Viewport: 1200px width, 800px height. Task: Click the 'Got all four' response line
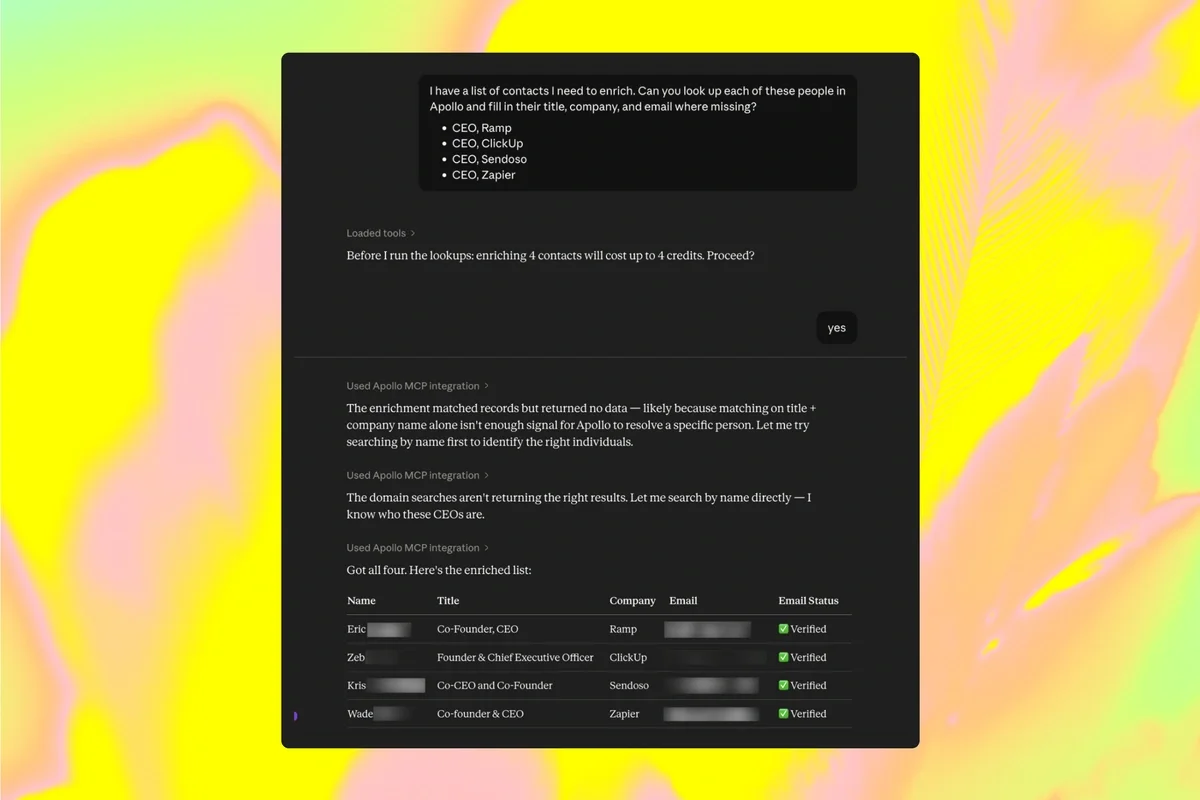click(439, 570)
